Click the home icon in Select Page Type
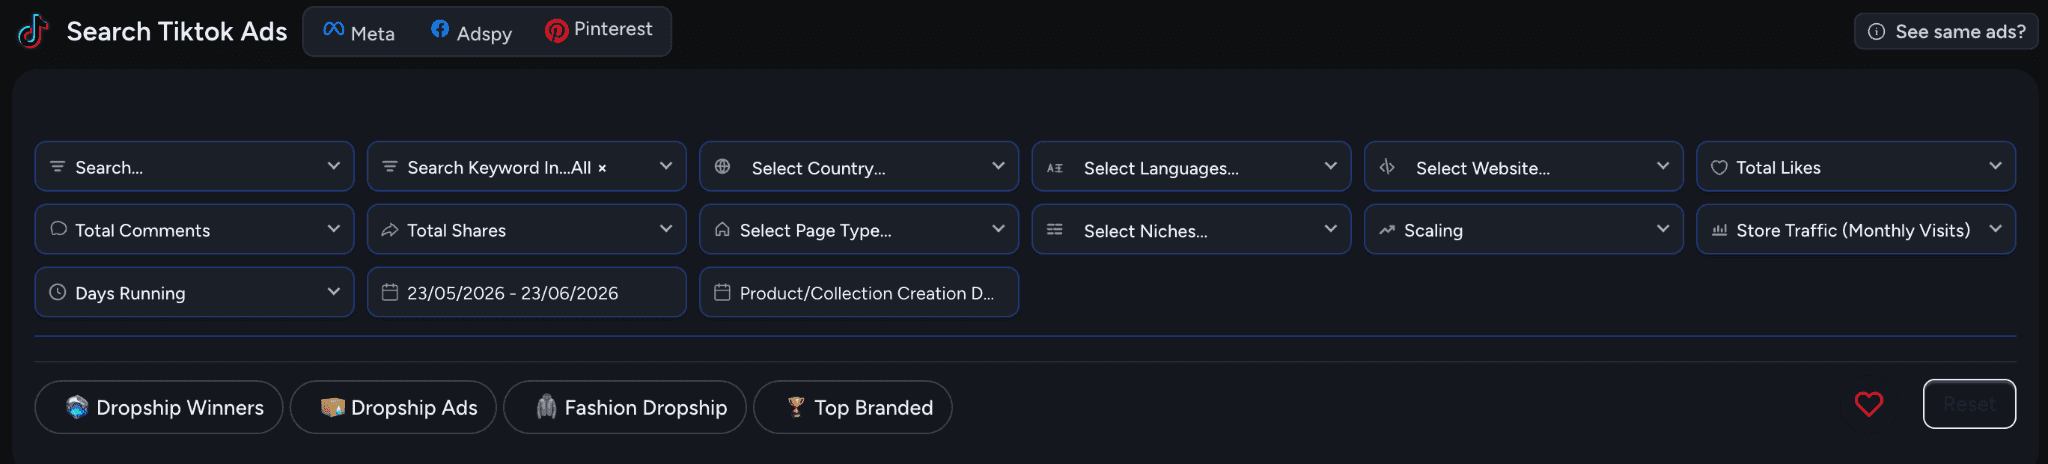The width and height of the screenshot is (2048, 464). point(722,230)
